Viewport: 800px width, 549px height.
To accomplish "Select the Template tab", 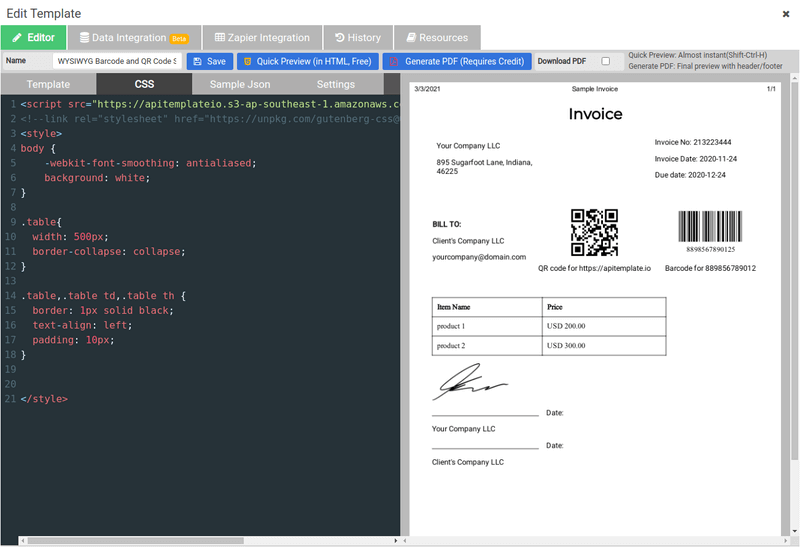I will click(x=48, y=84).
